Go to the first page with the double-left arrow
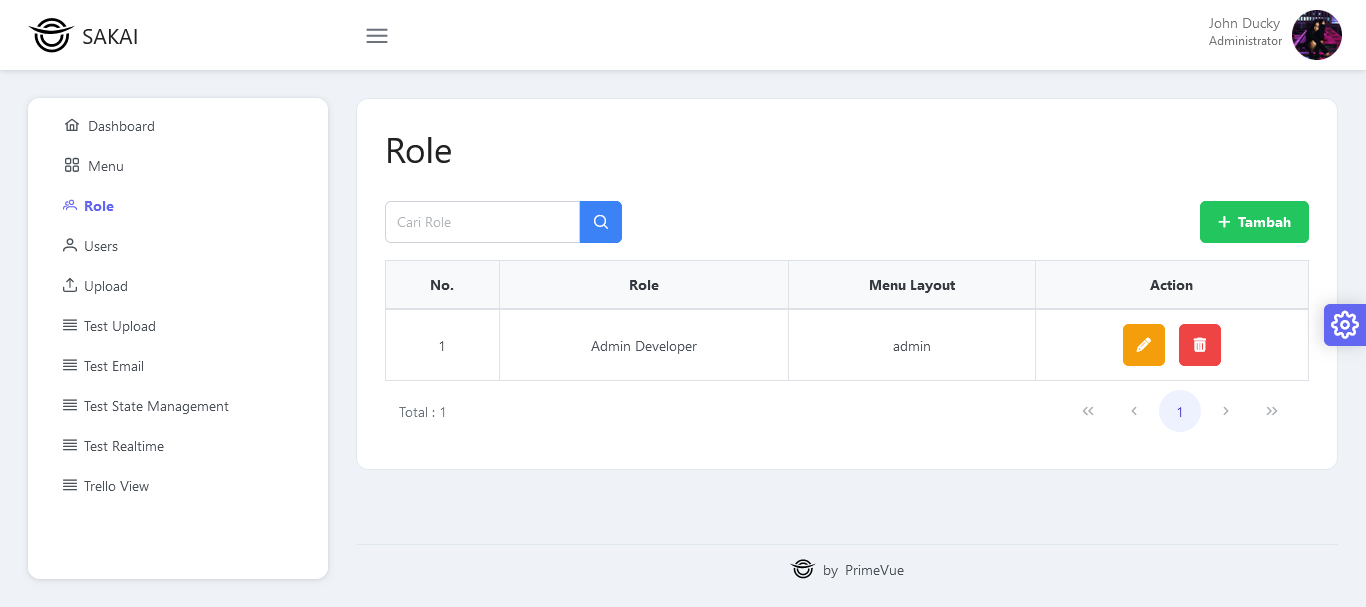The height and width of the screenshot is (607, 1366). [x=1088, y=411]
